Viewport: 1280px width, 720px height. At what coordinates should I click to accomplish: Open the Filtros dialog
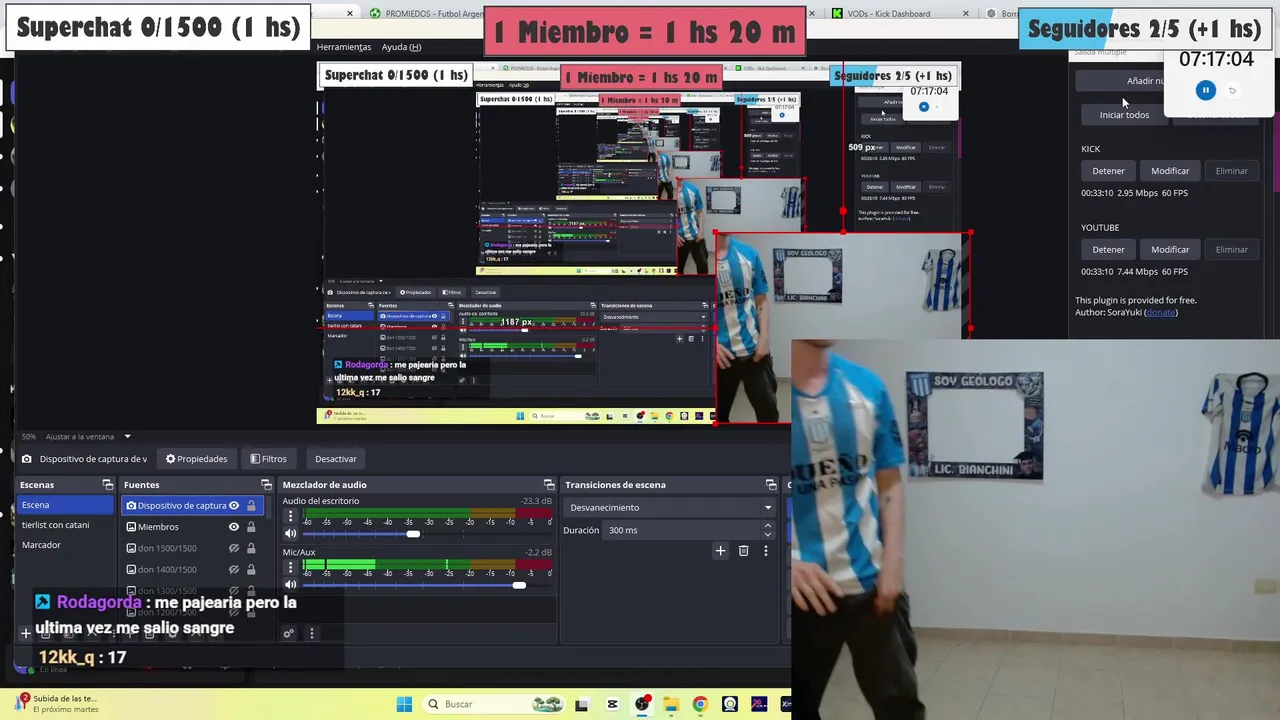click(x=268, y=459)
